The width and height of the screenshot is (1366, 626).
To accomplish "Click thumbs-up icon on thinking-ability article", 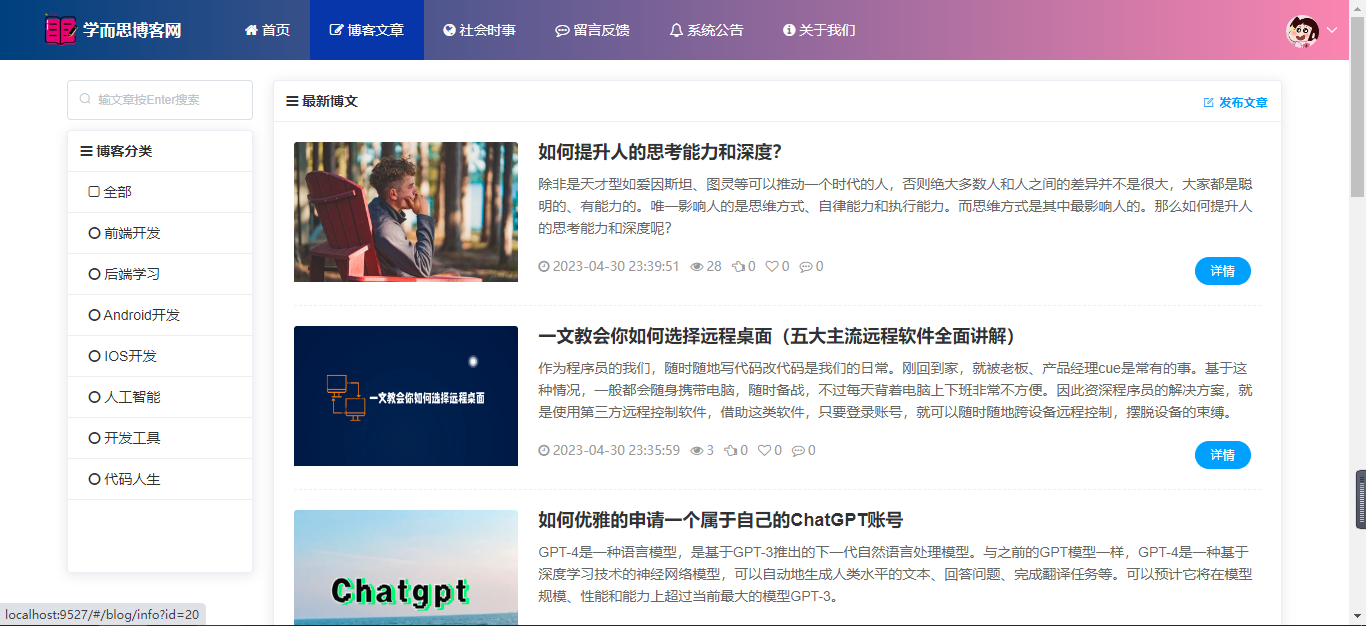I will [x=738, y=267].
